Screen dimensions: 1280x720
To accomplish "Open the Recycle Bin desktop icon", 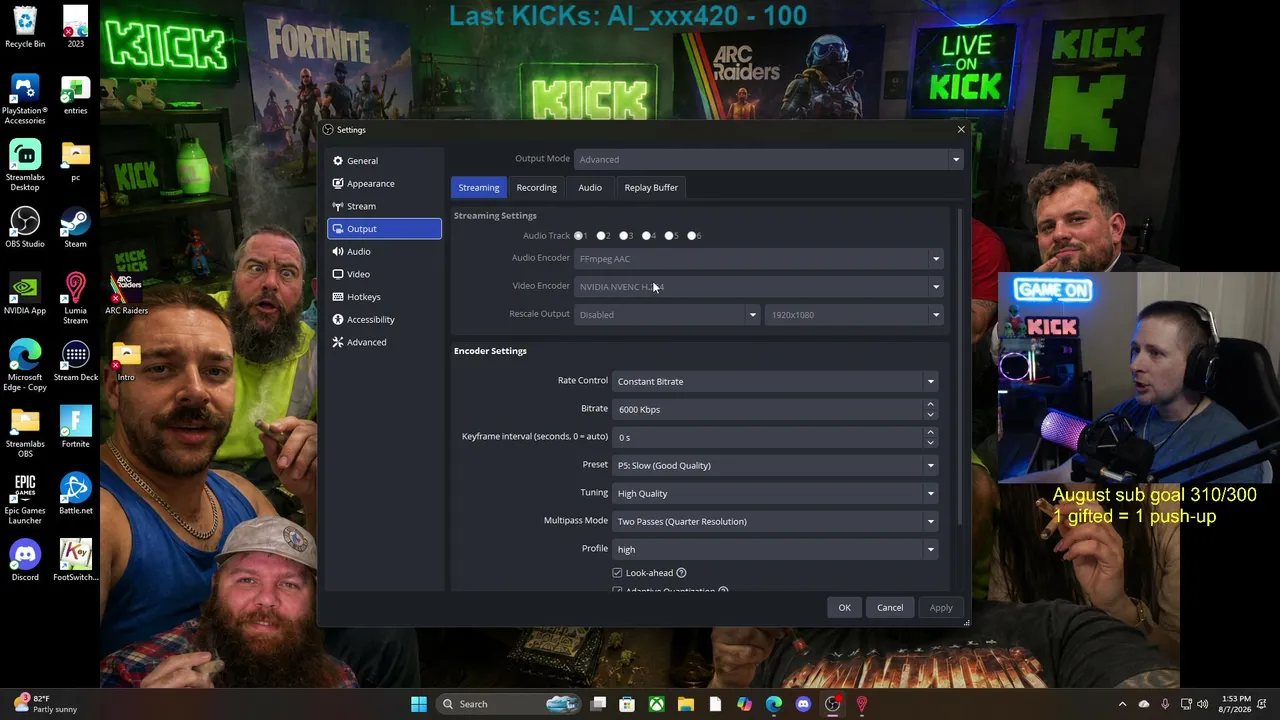I will [x=25, y=27].
